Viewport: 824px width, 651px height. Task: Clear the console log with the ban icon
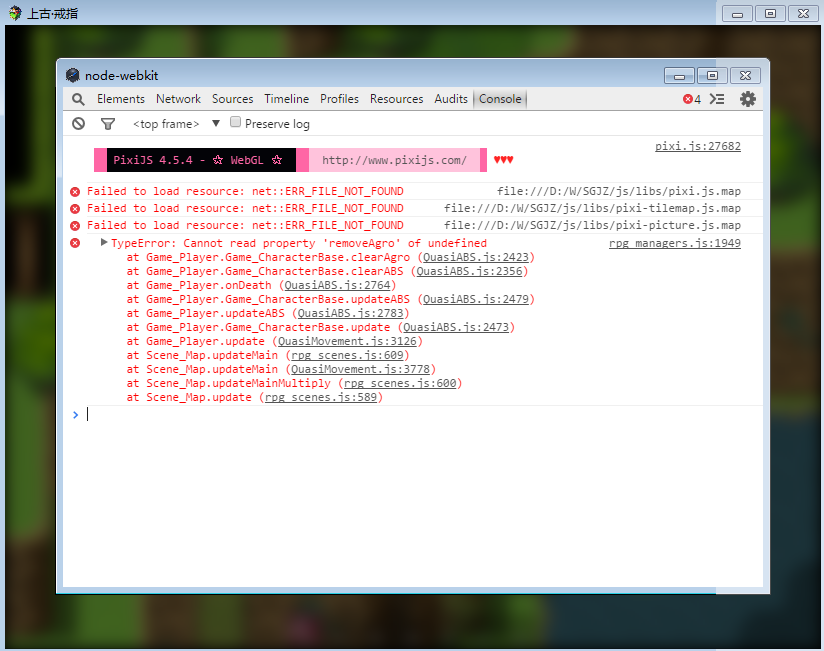click(x=78, y=123)
